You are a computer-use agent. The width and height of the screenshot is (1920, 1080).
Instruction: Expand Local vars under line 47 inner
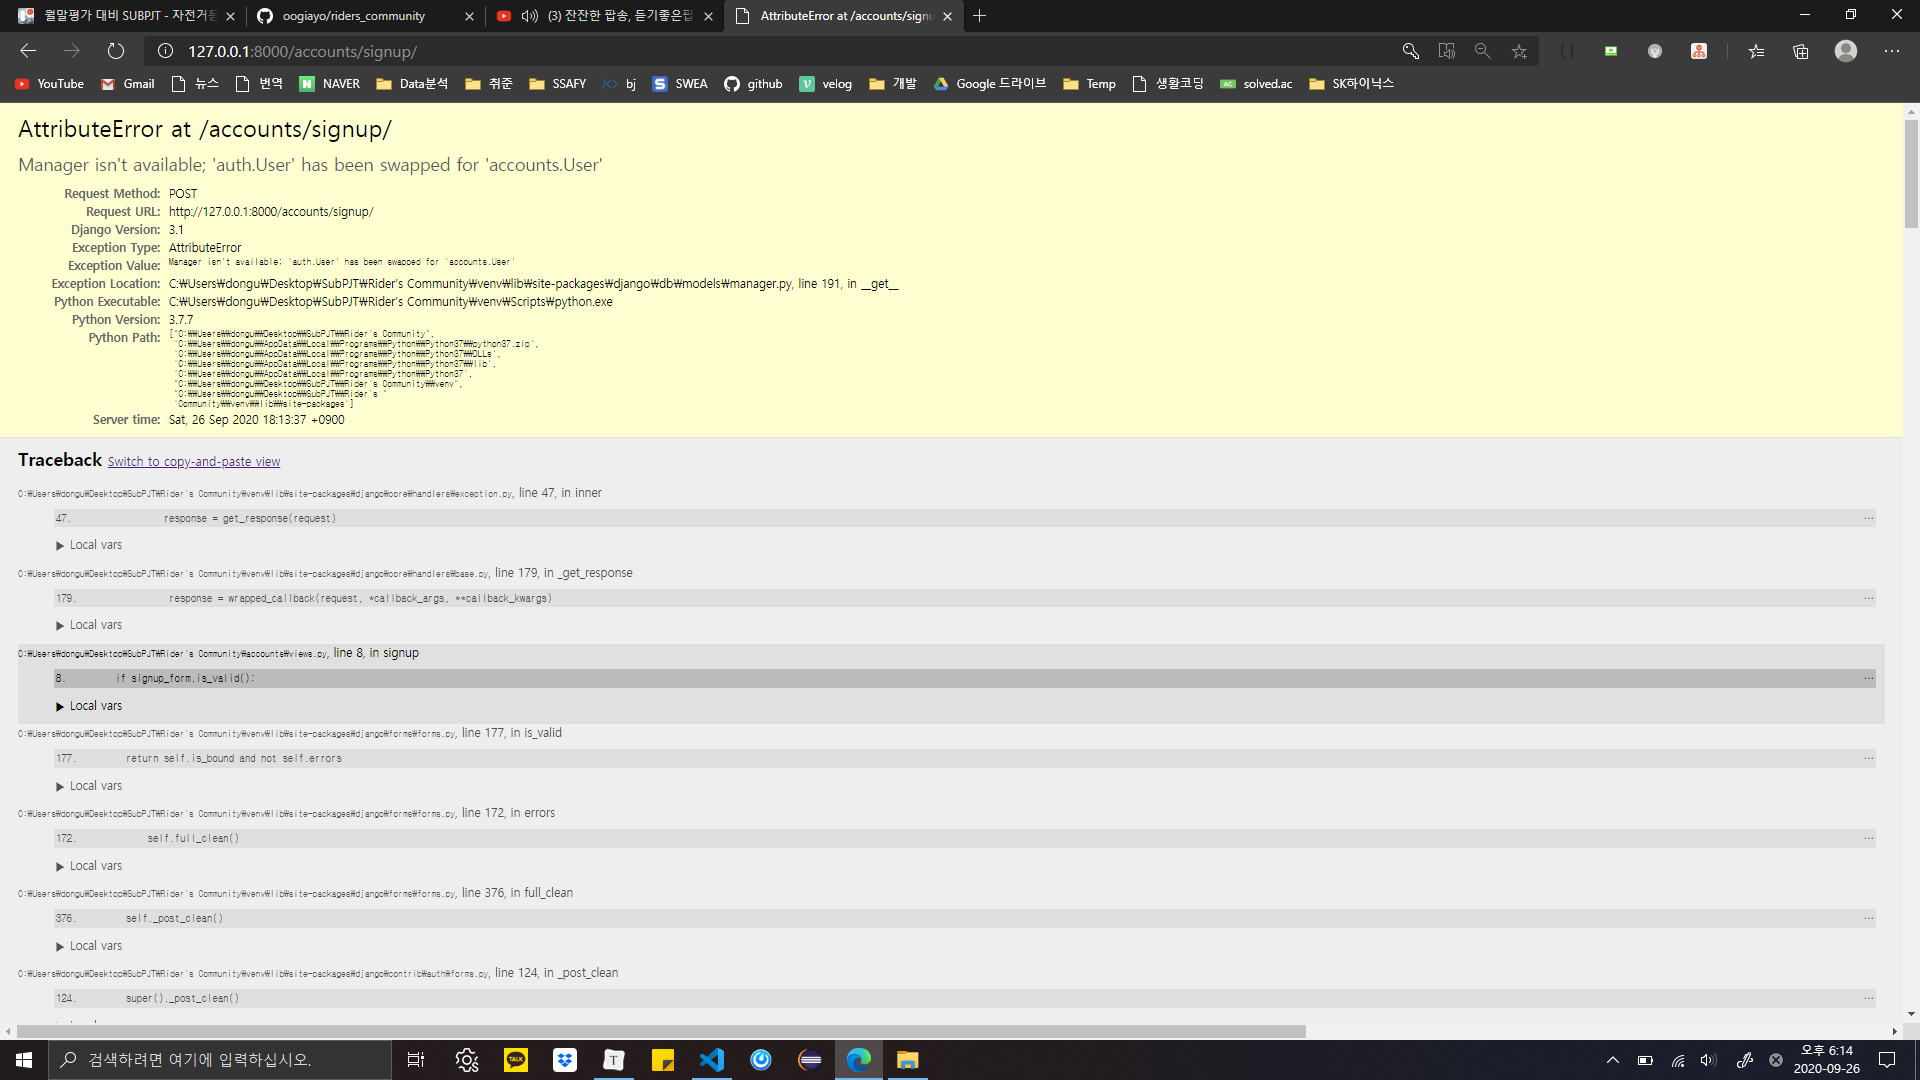pyautogui.click(x=90, y=545)
